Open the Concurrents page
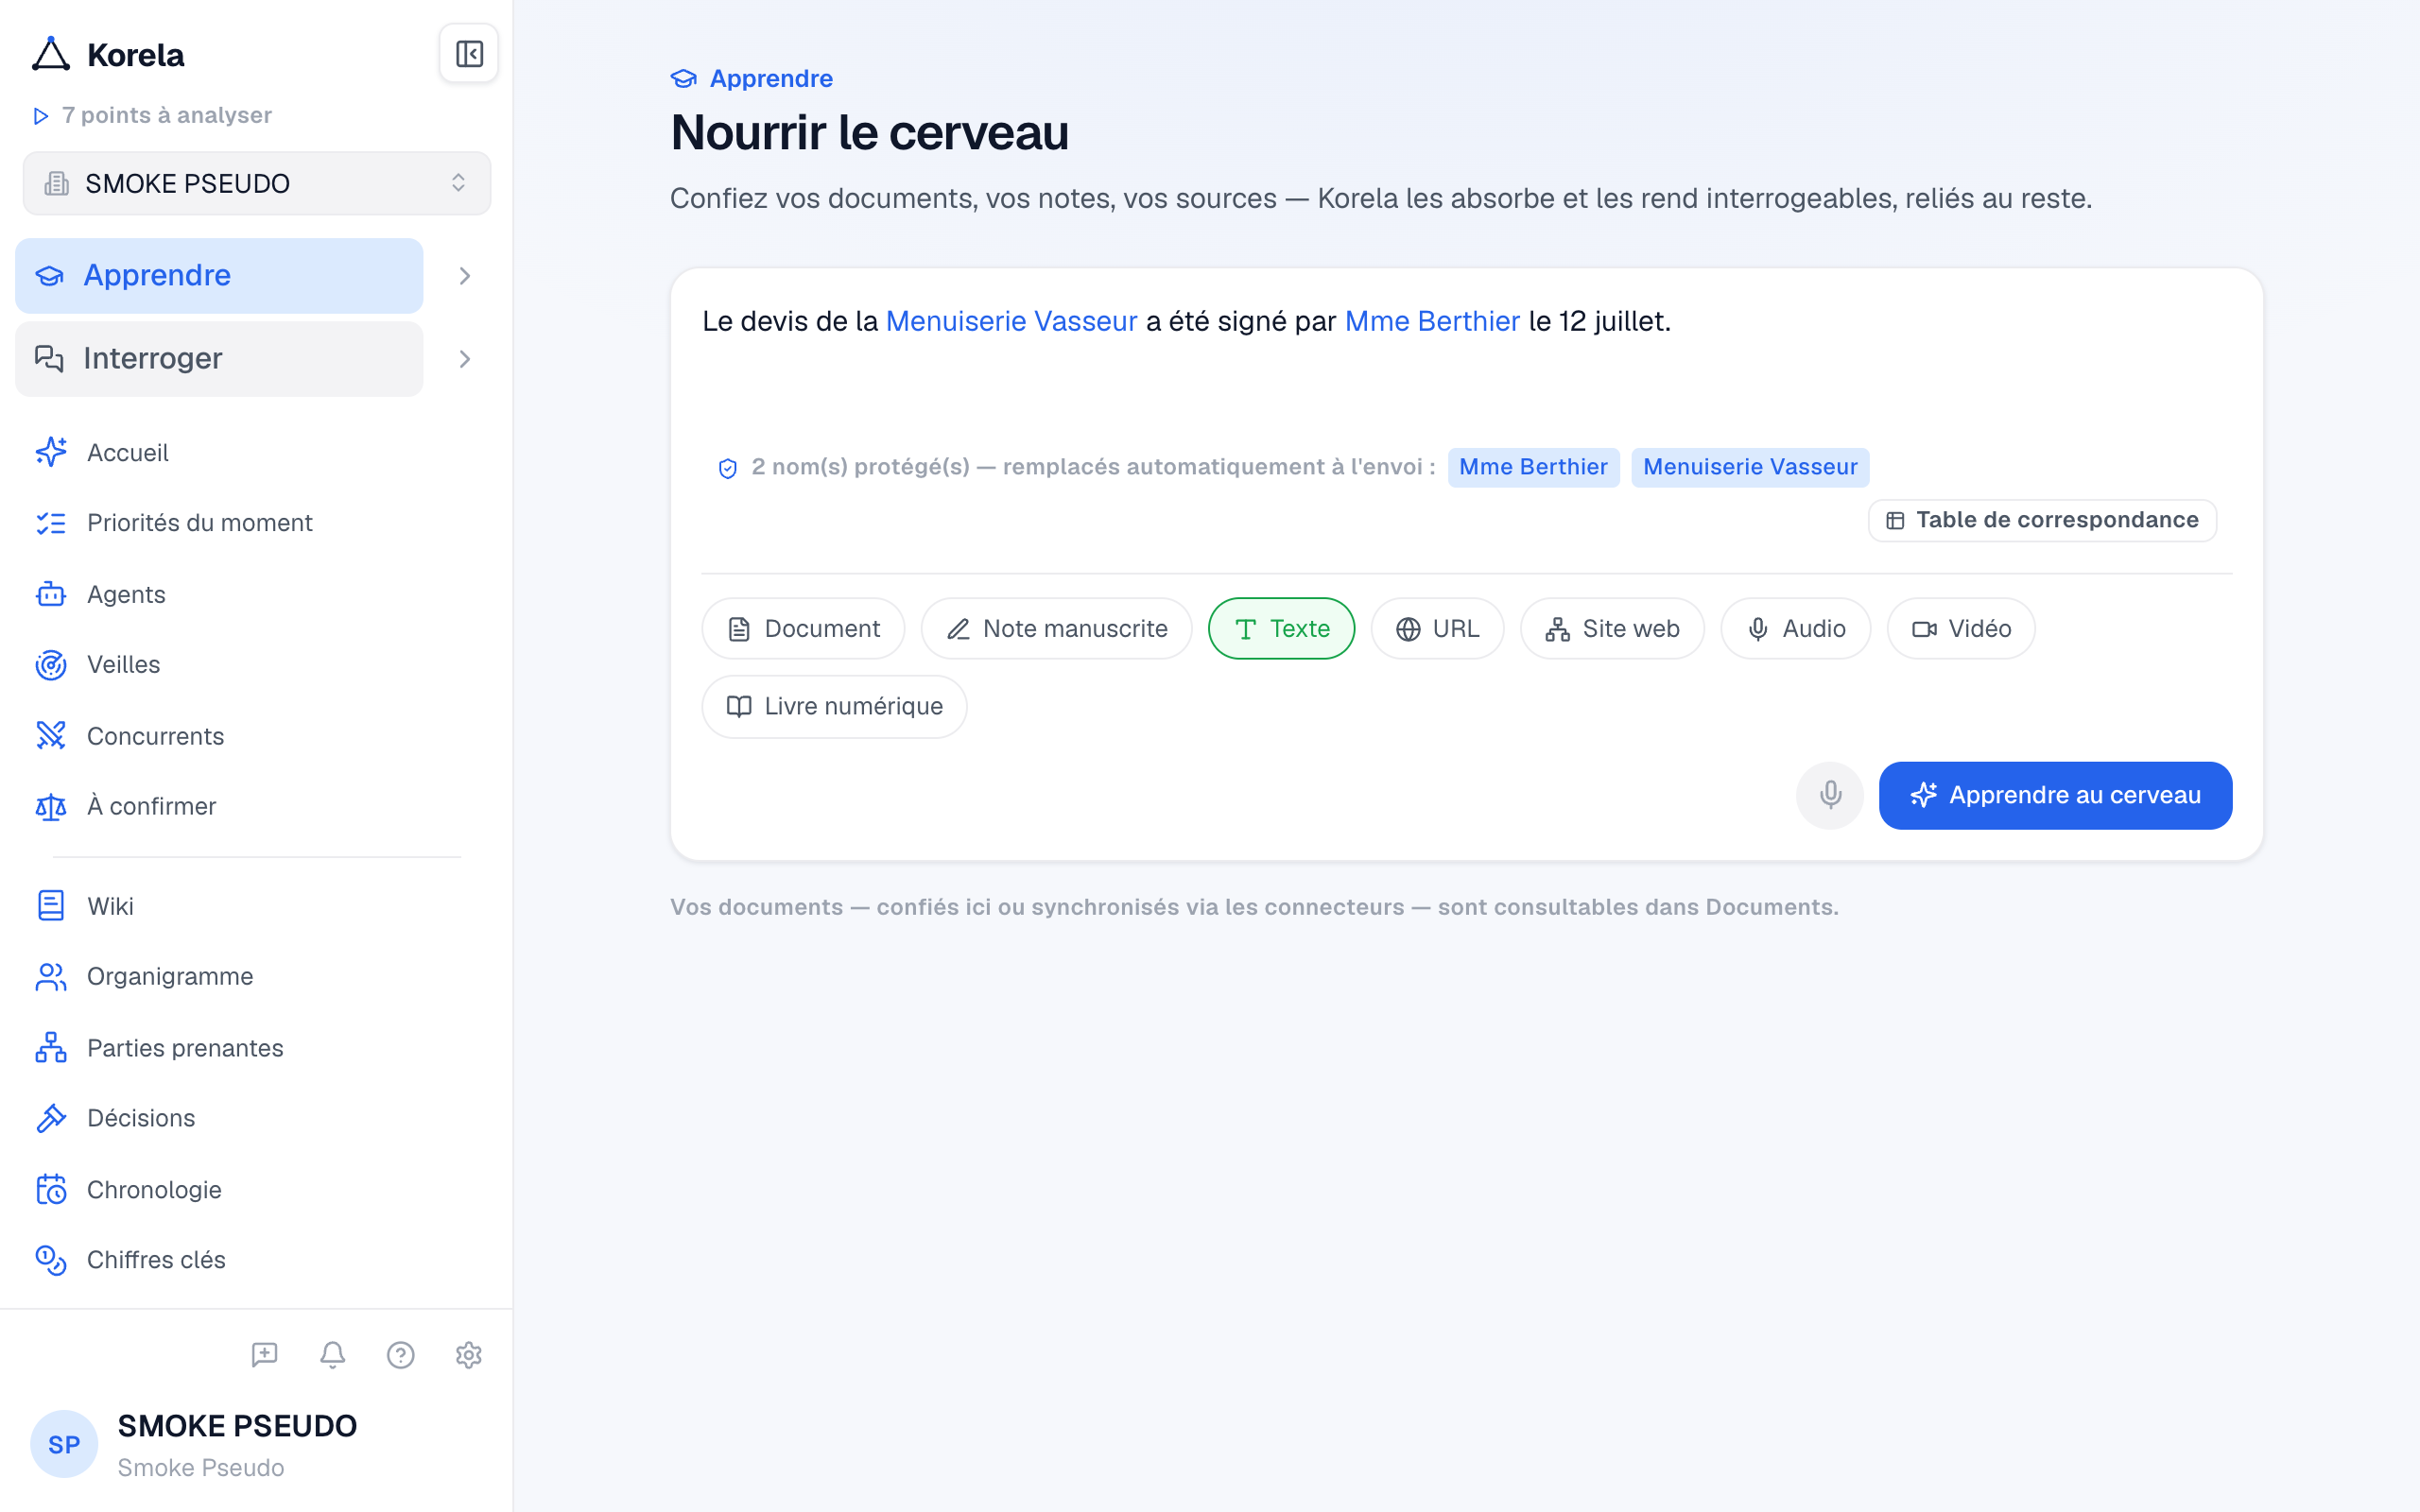The width and height of the screenshot is (2420, 1512). (155, 736)
